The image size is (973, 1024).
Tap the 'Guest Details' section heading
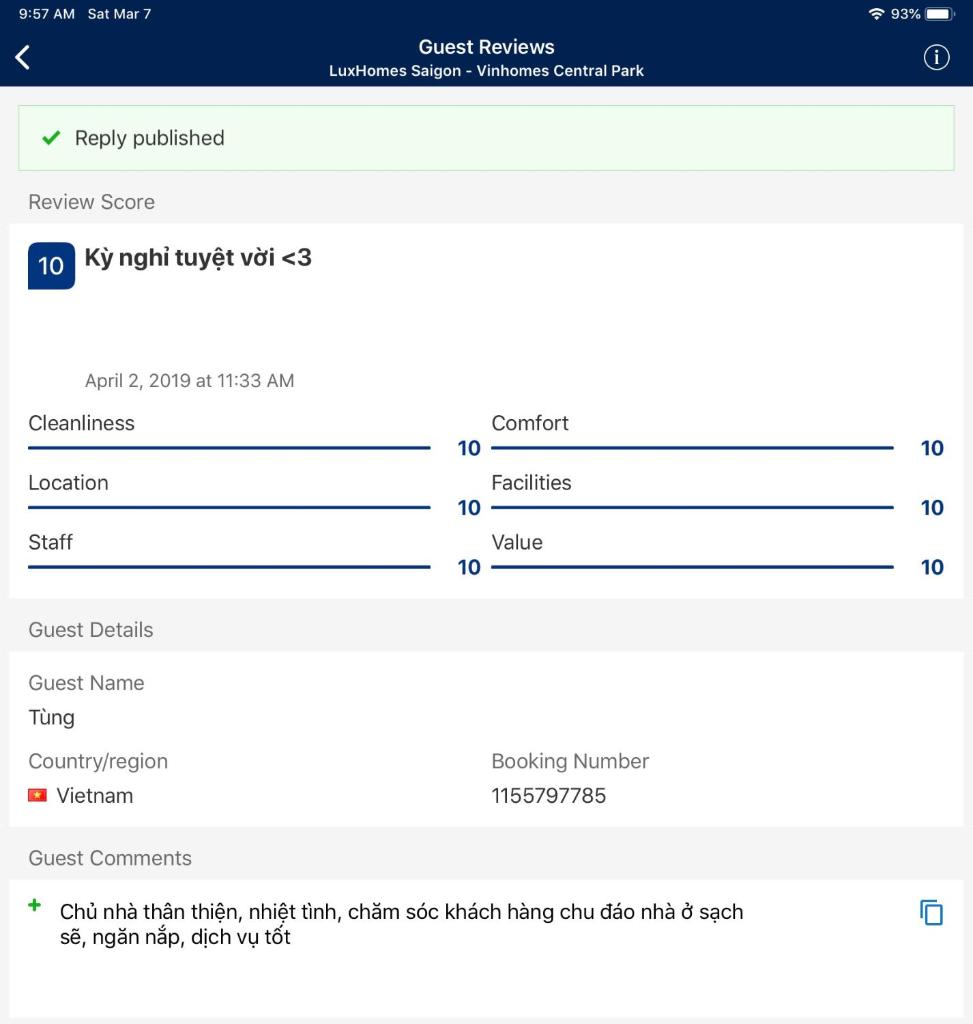91,630
